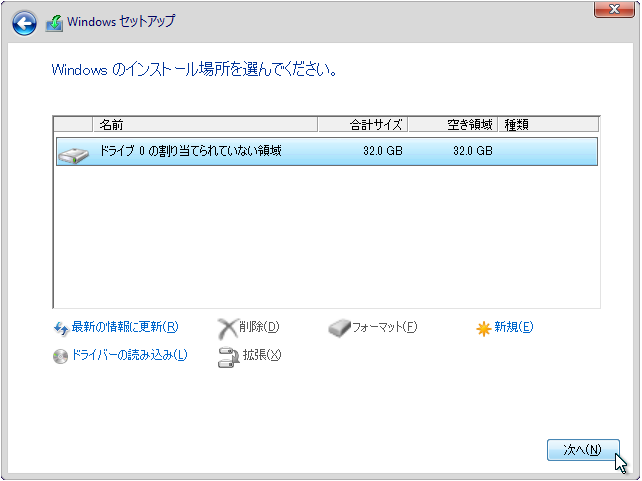Go back with the blue arrow button
The image size is (642, 481).
pyautogui.click(x=24, y=23)
